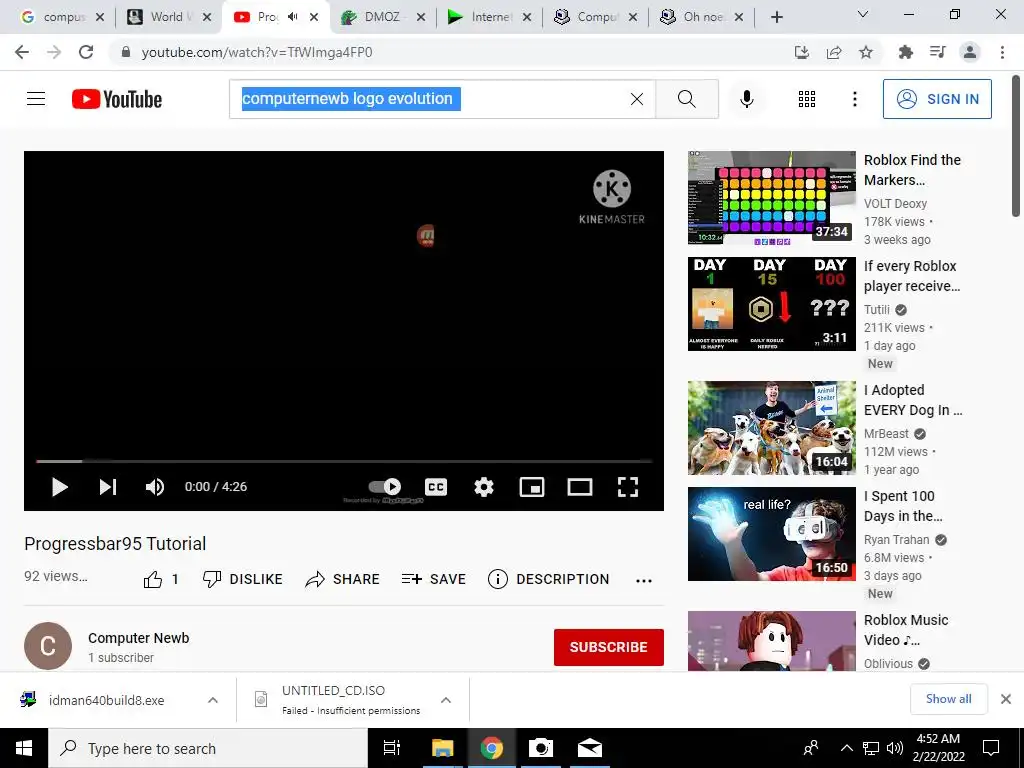Open a new browser tab
This screenshot has height=768, width=1024.
pyautogui.click(x=776, y=17)
